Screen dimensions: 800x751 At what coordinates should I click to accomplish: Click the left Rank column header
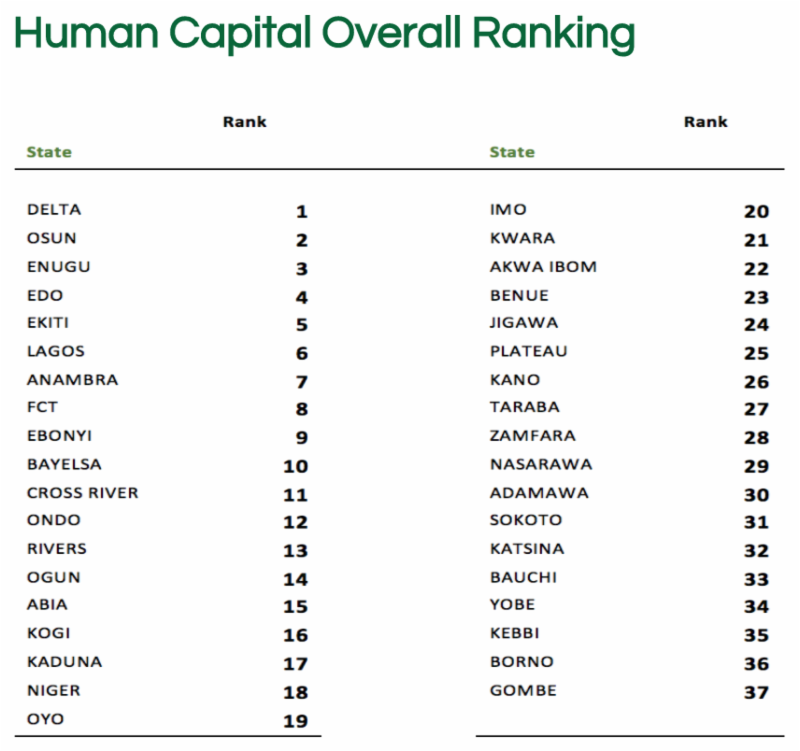tap(244, 122)
